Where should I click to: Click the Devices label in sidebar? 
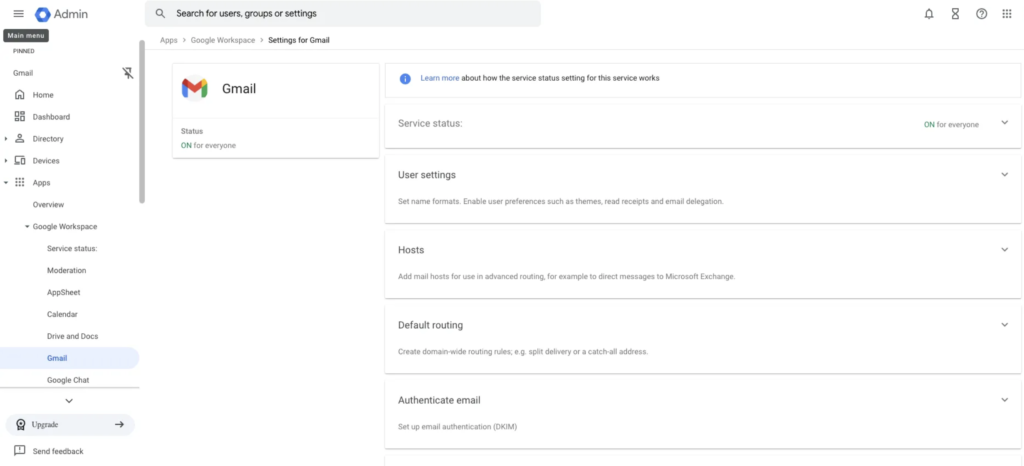(46, 161)
